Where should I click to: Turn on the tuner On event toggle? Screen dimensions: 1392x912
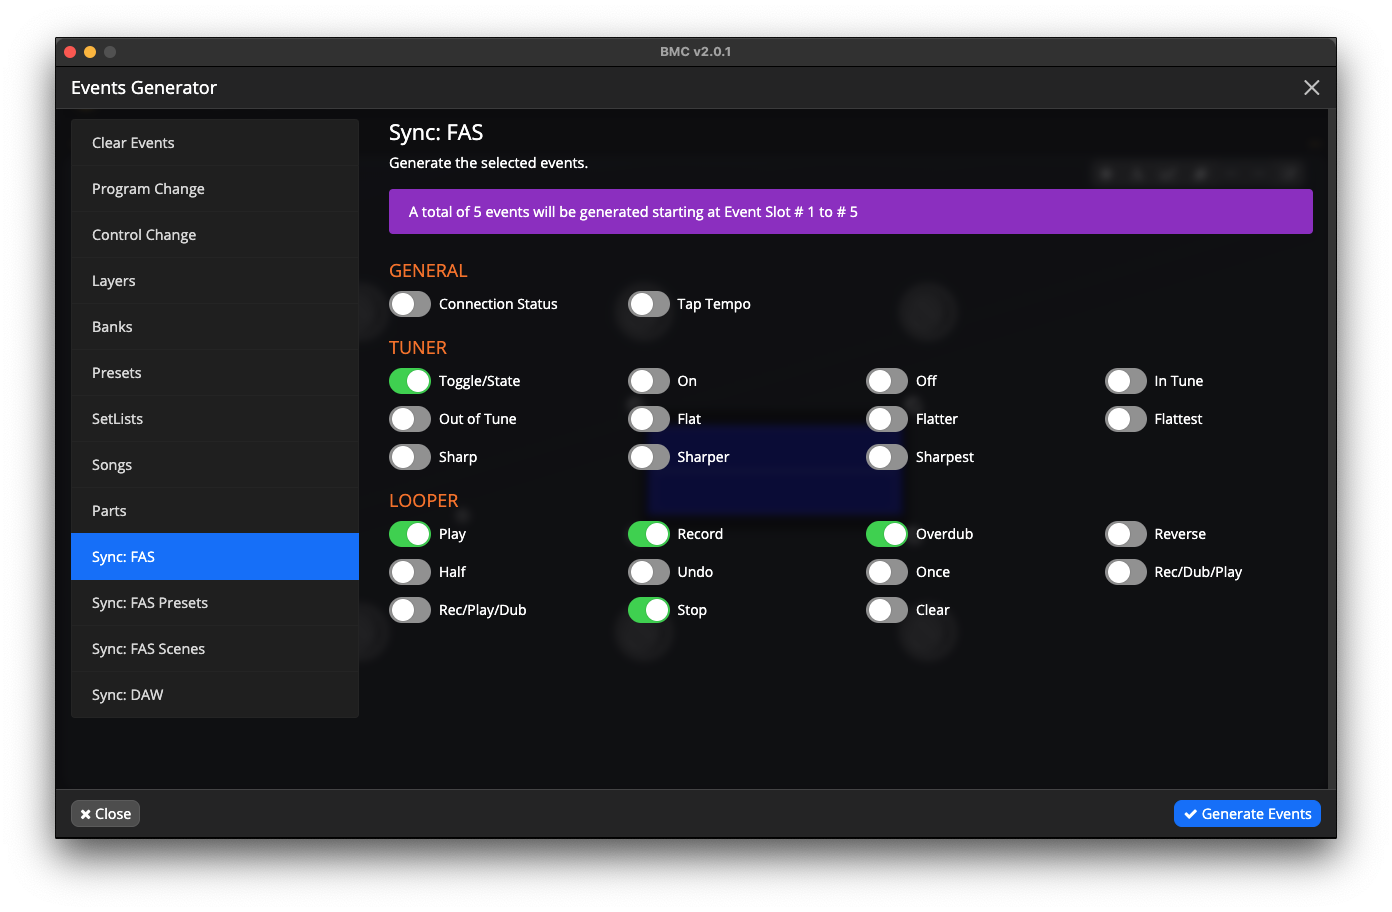tap(649, 381)
